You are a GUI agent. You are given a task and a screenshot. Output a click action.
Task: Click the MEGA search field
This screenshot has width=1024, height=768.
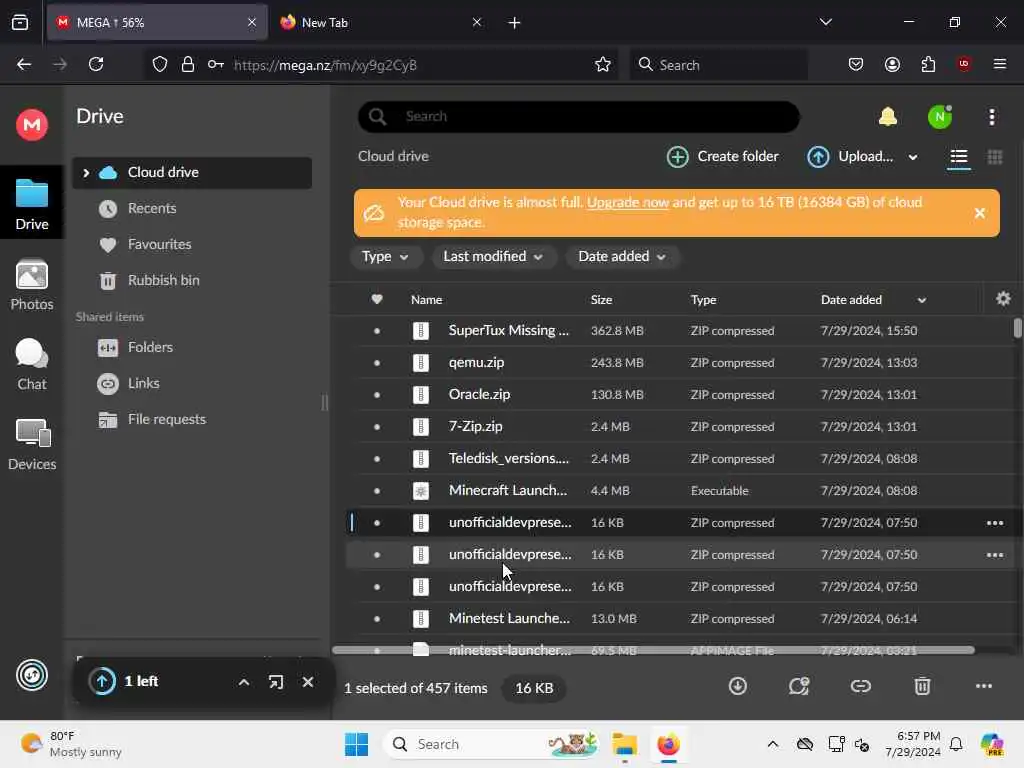click(x=579, y=116)
